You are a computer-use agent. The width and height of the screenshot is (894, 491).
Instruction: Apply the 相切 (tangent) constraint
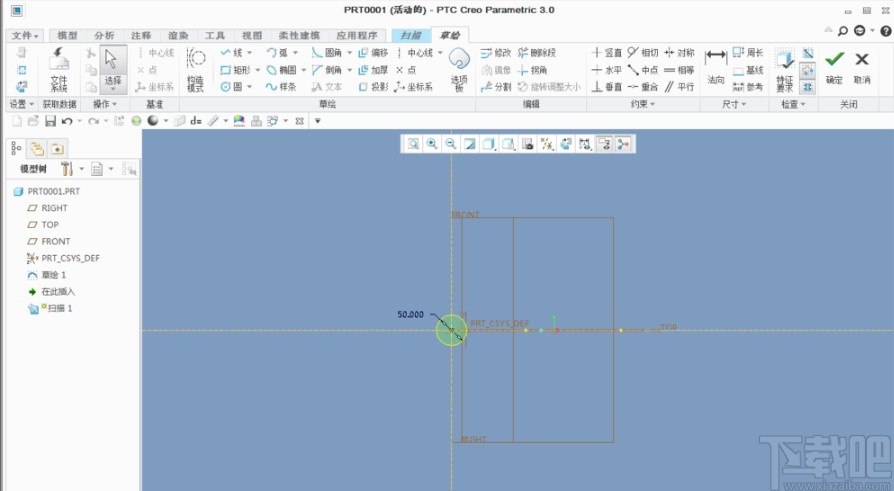click(x=642, y=53)
